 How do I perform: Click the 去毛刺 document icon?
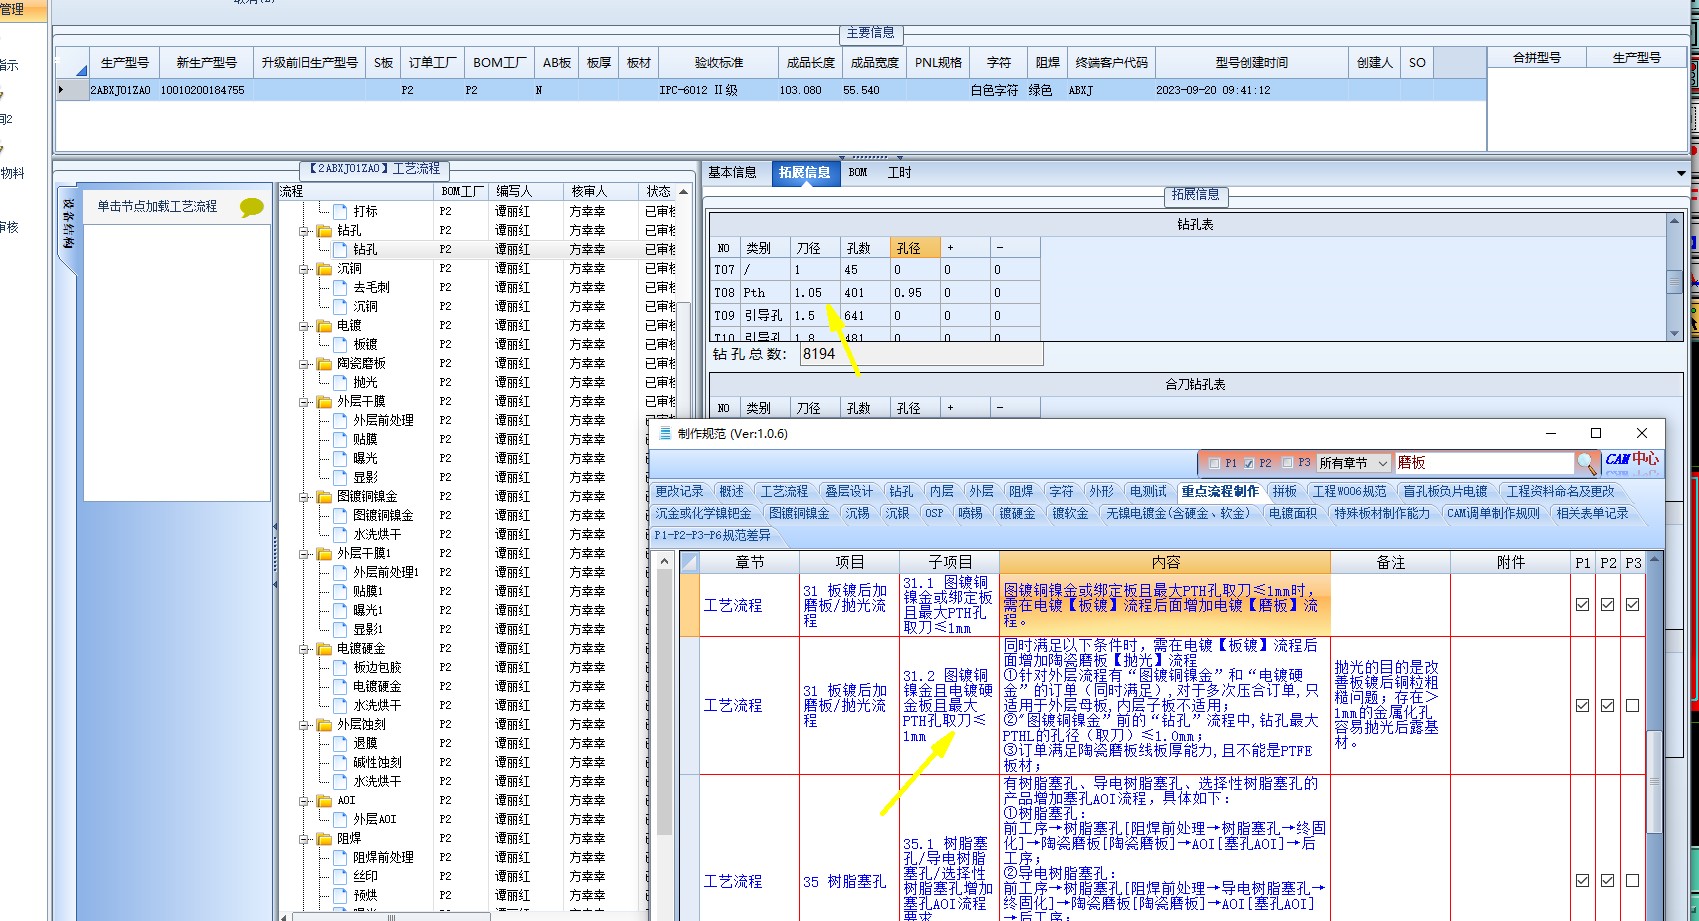pyautogui.click(x=340, y=288)
